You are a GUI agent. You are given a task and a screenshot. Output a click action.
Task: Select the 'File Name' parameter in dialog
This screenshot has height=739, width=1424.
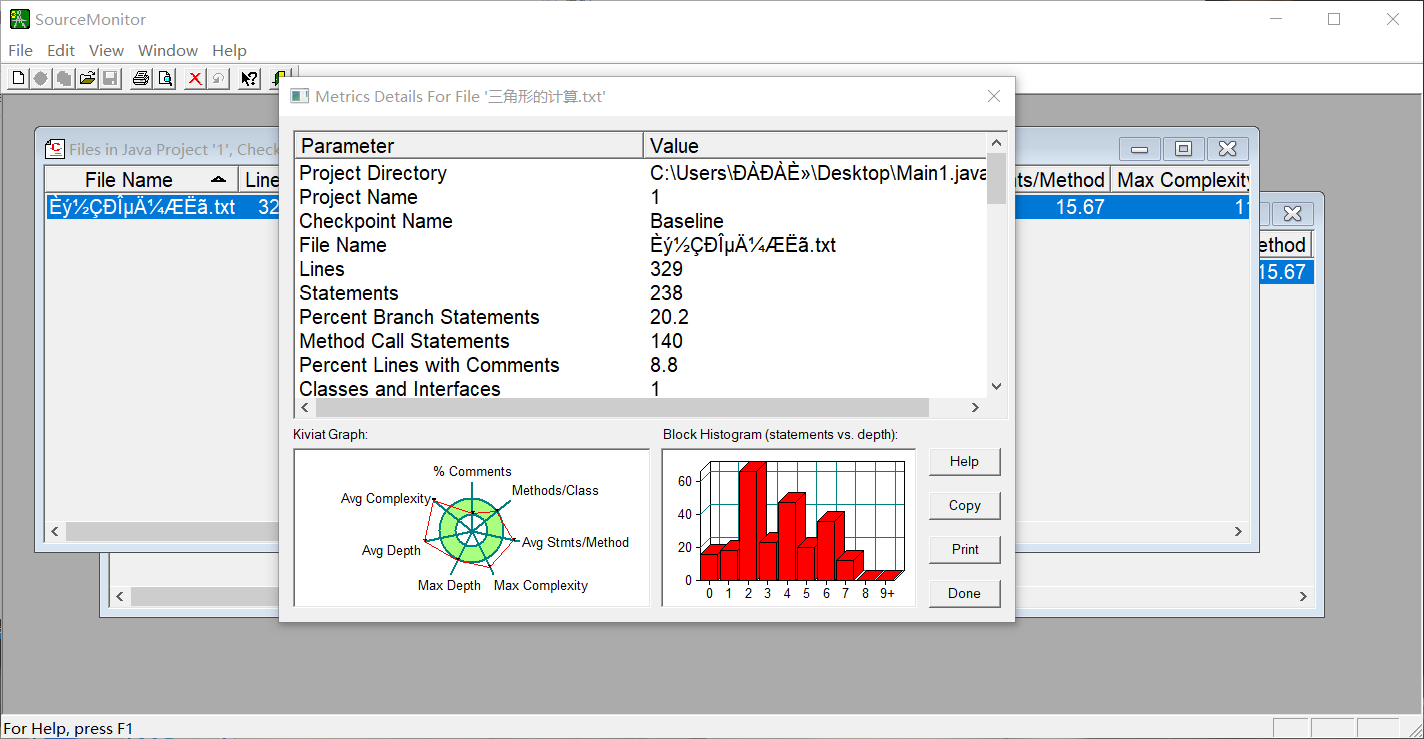click(343, 245)
